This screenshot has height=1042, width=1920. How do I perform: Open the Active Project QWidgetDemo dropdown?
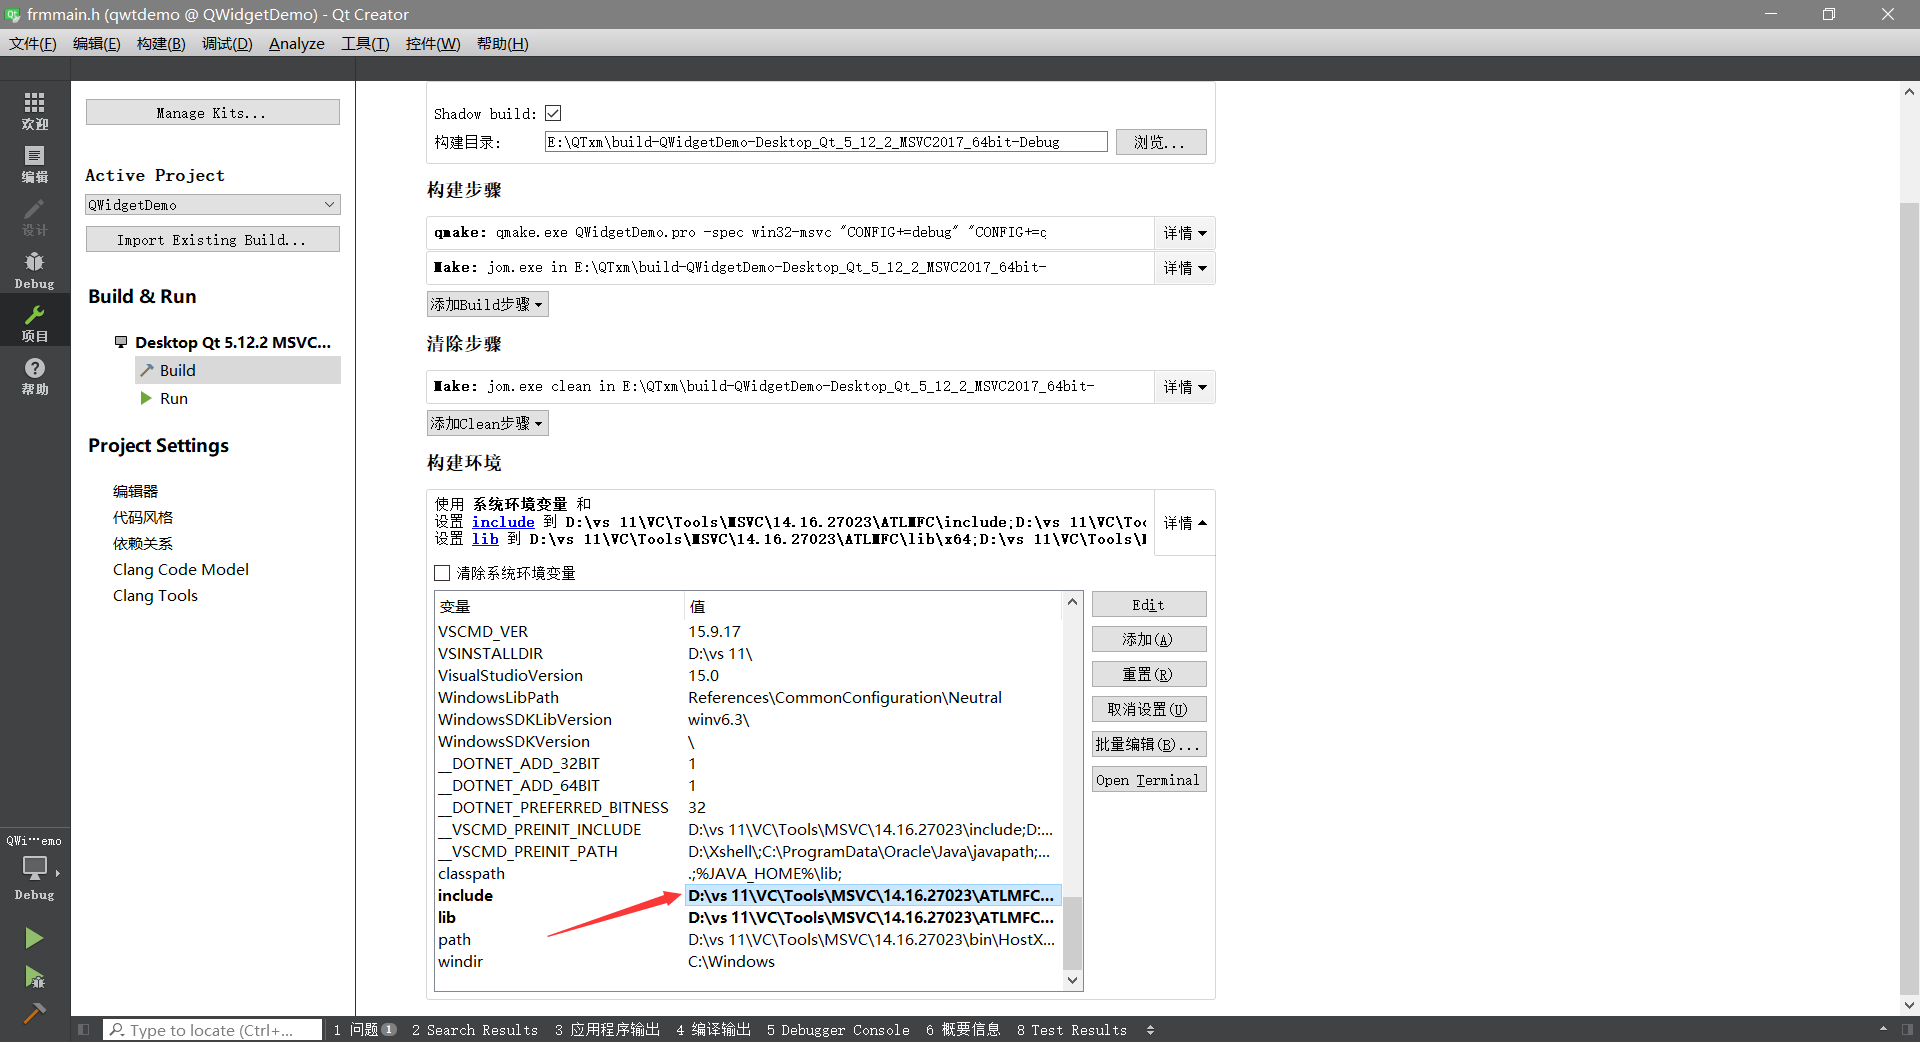(212, 204)
